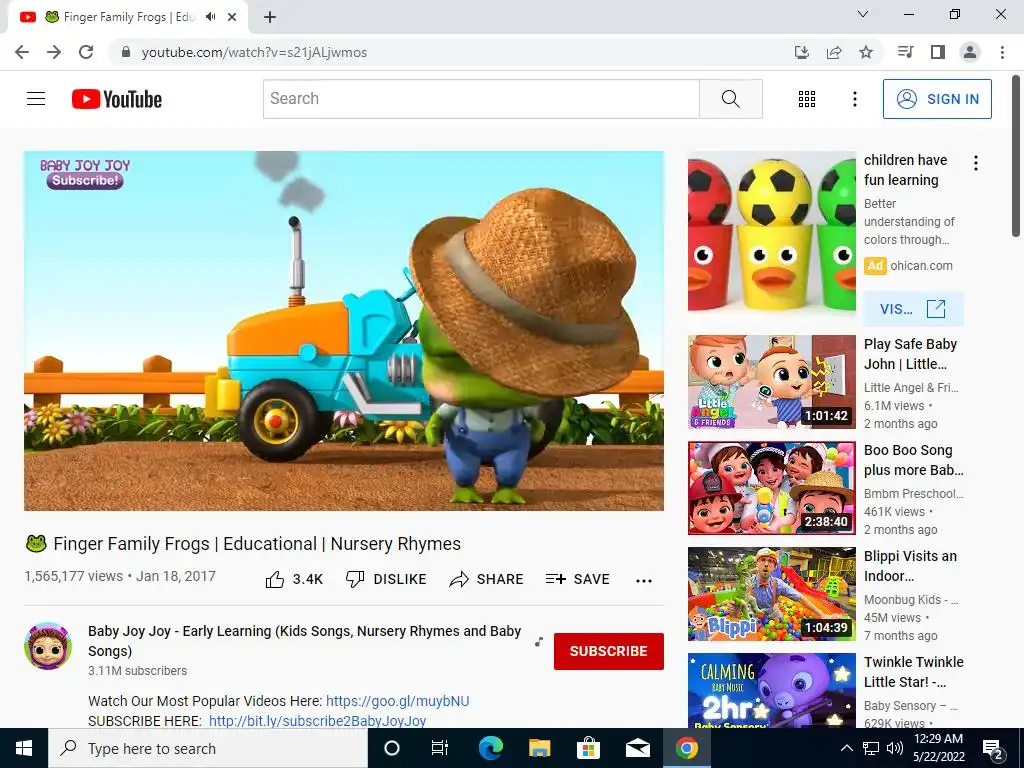Image resolution: width=1024 pixels, height=768 pixels.
Task: View site information lock icon
Action: point(126,52)
